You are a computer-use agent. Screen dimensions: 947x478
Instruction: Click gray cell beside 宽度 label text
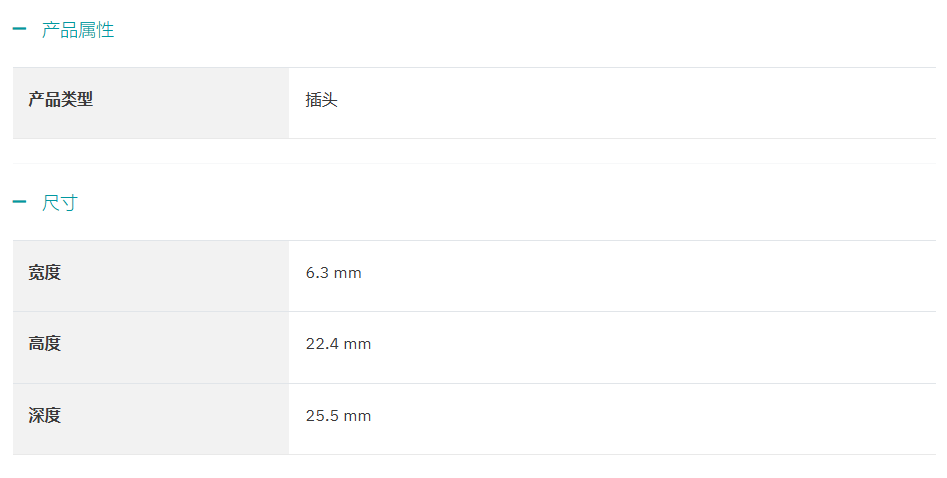pyautogui.click(x=175, y=276)
